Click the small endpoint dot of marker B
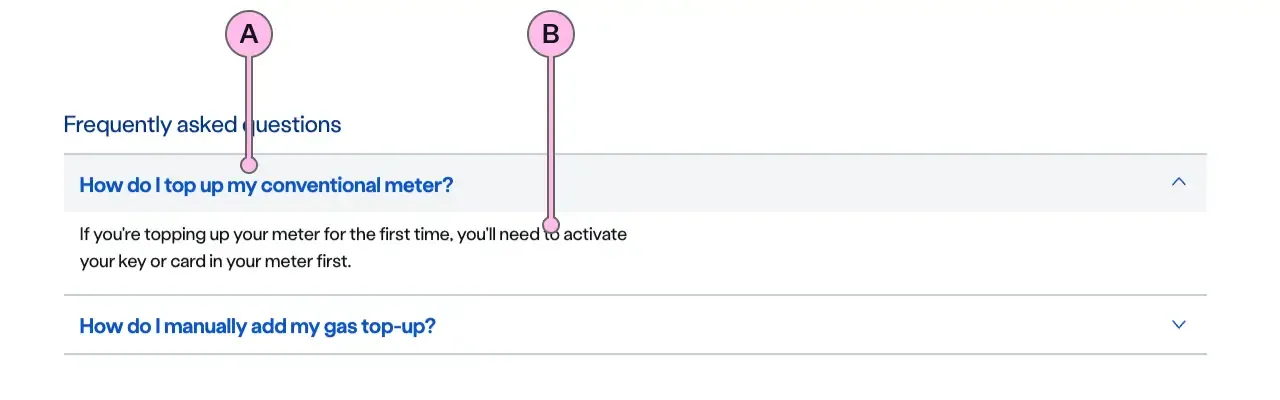 coord(551,224)
